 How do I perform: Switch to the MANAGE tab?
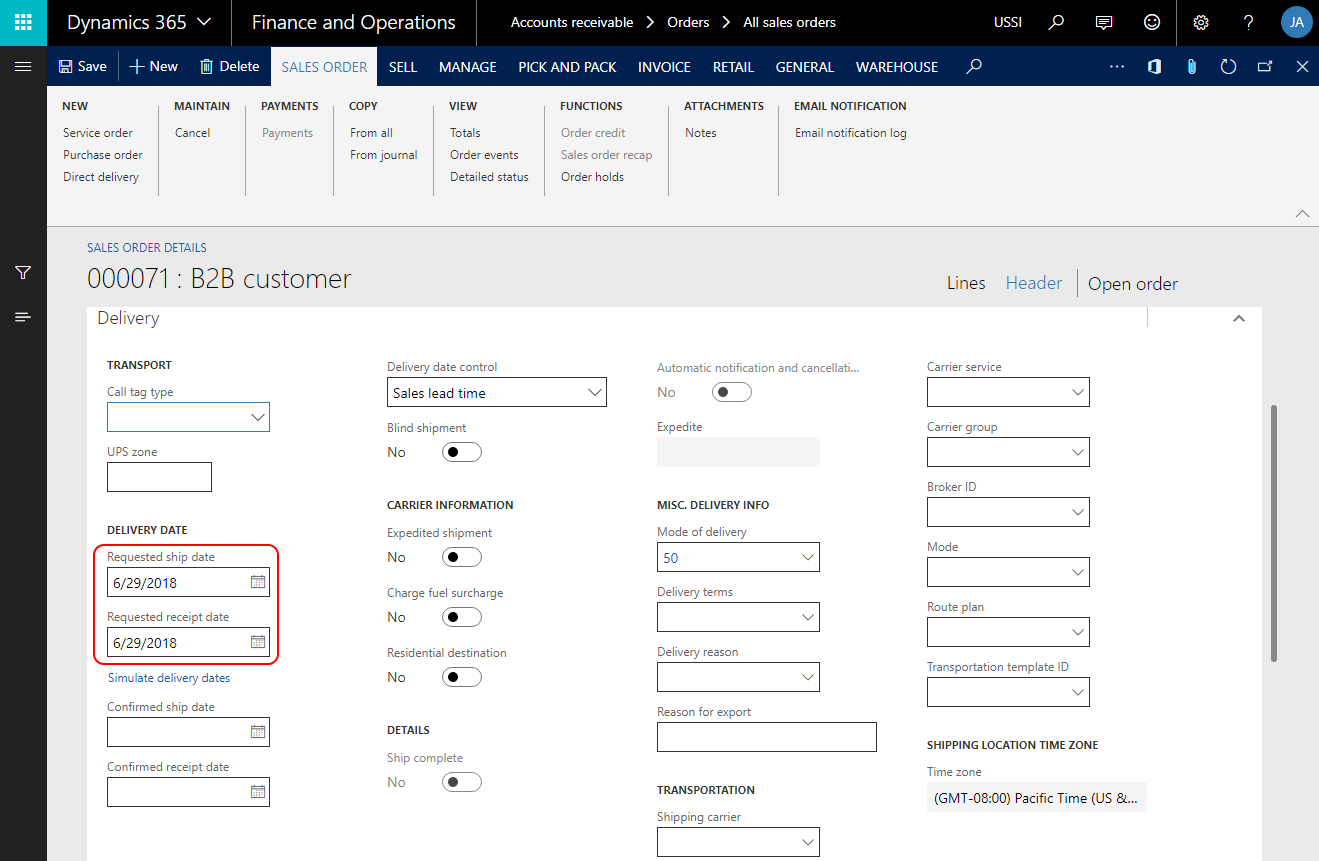(468, 67)
